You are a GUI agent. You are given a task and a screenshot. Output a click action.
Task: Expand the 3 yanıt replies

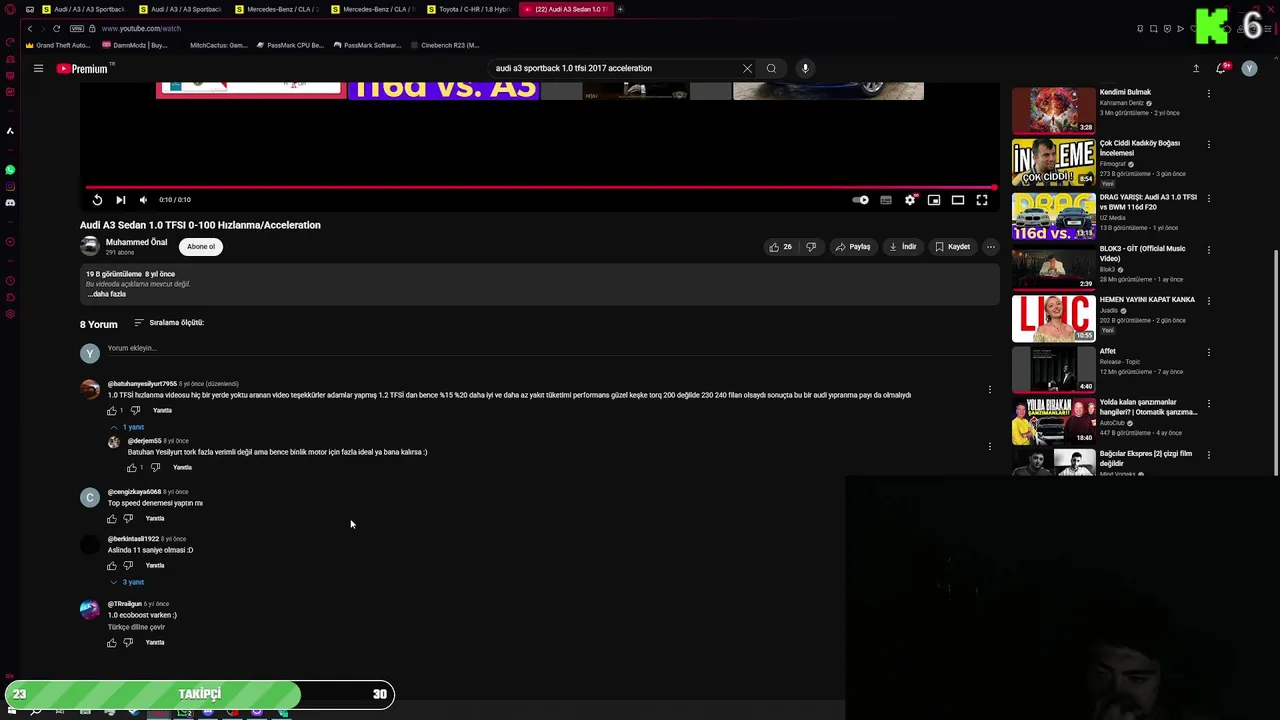pos(127,582)
